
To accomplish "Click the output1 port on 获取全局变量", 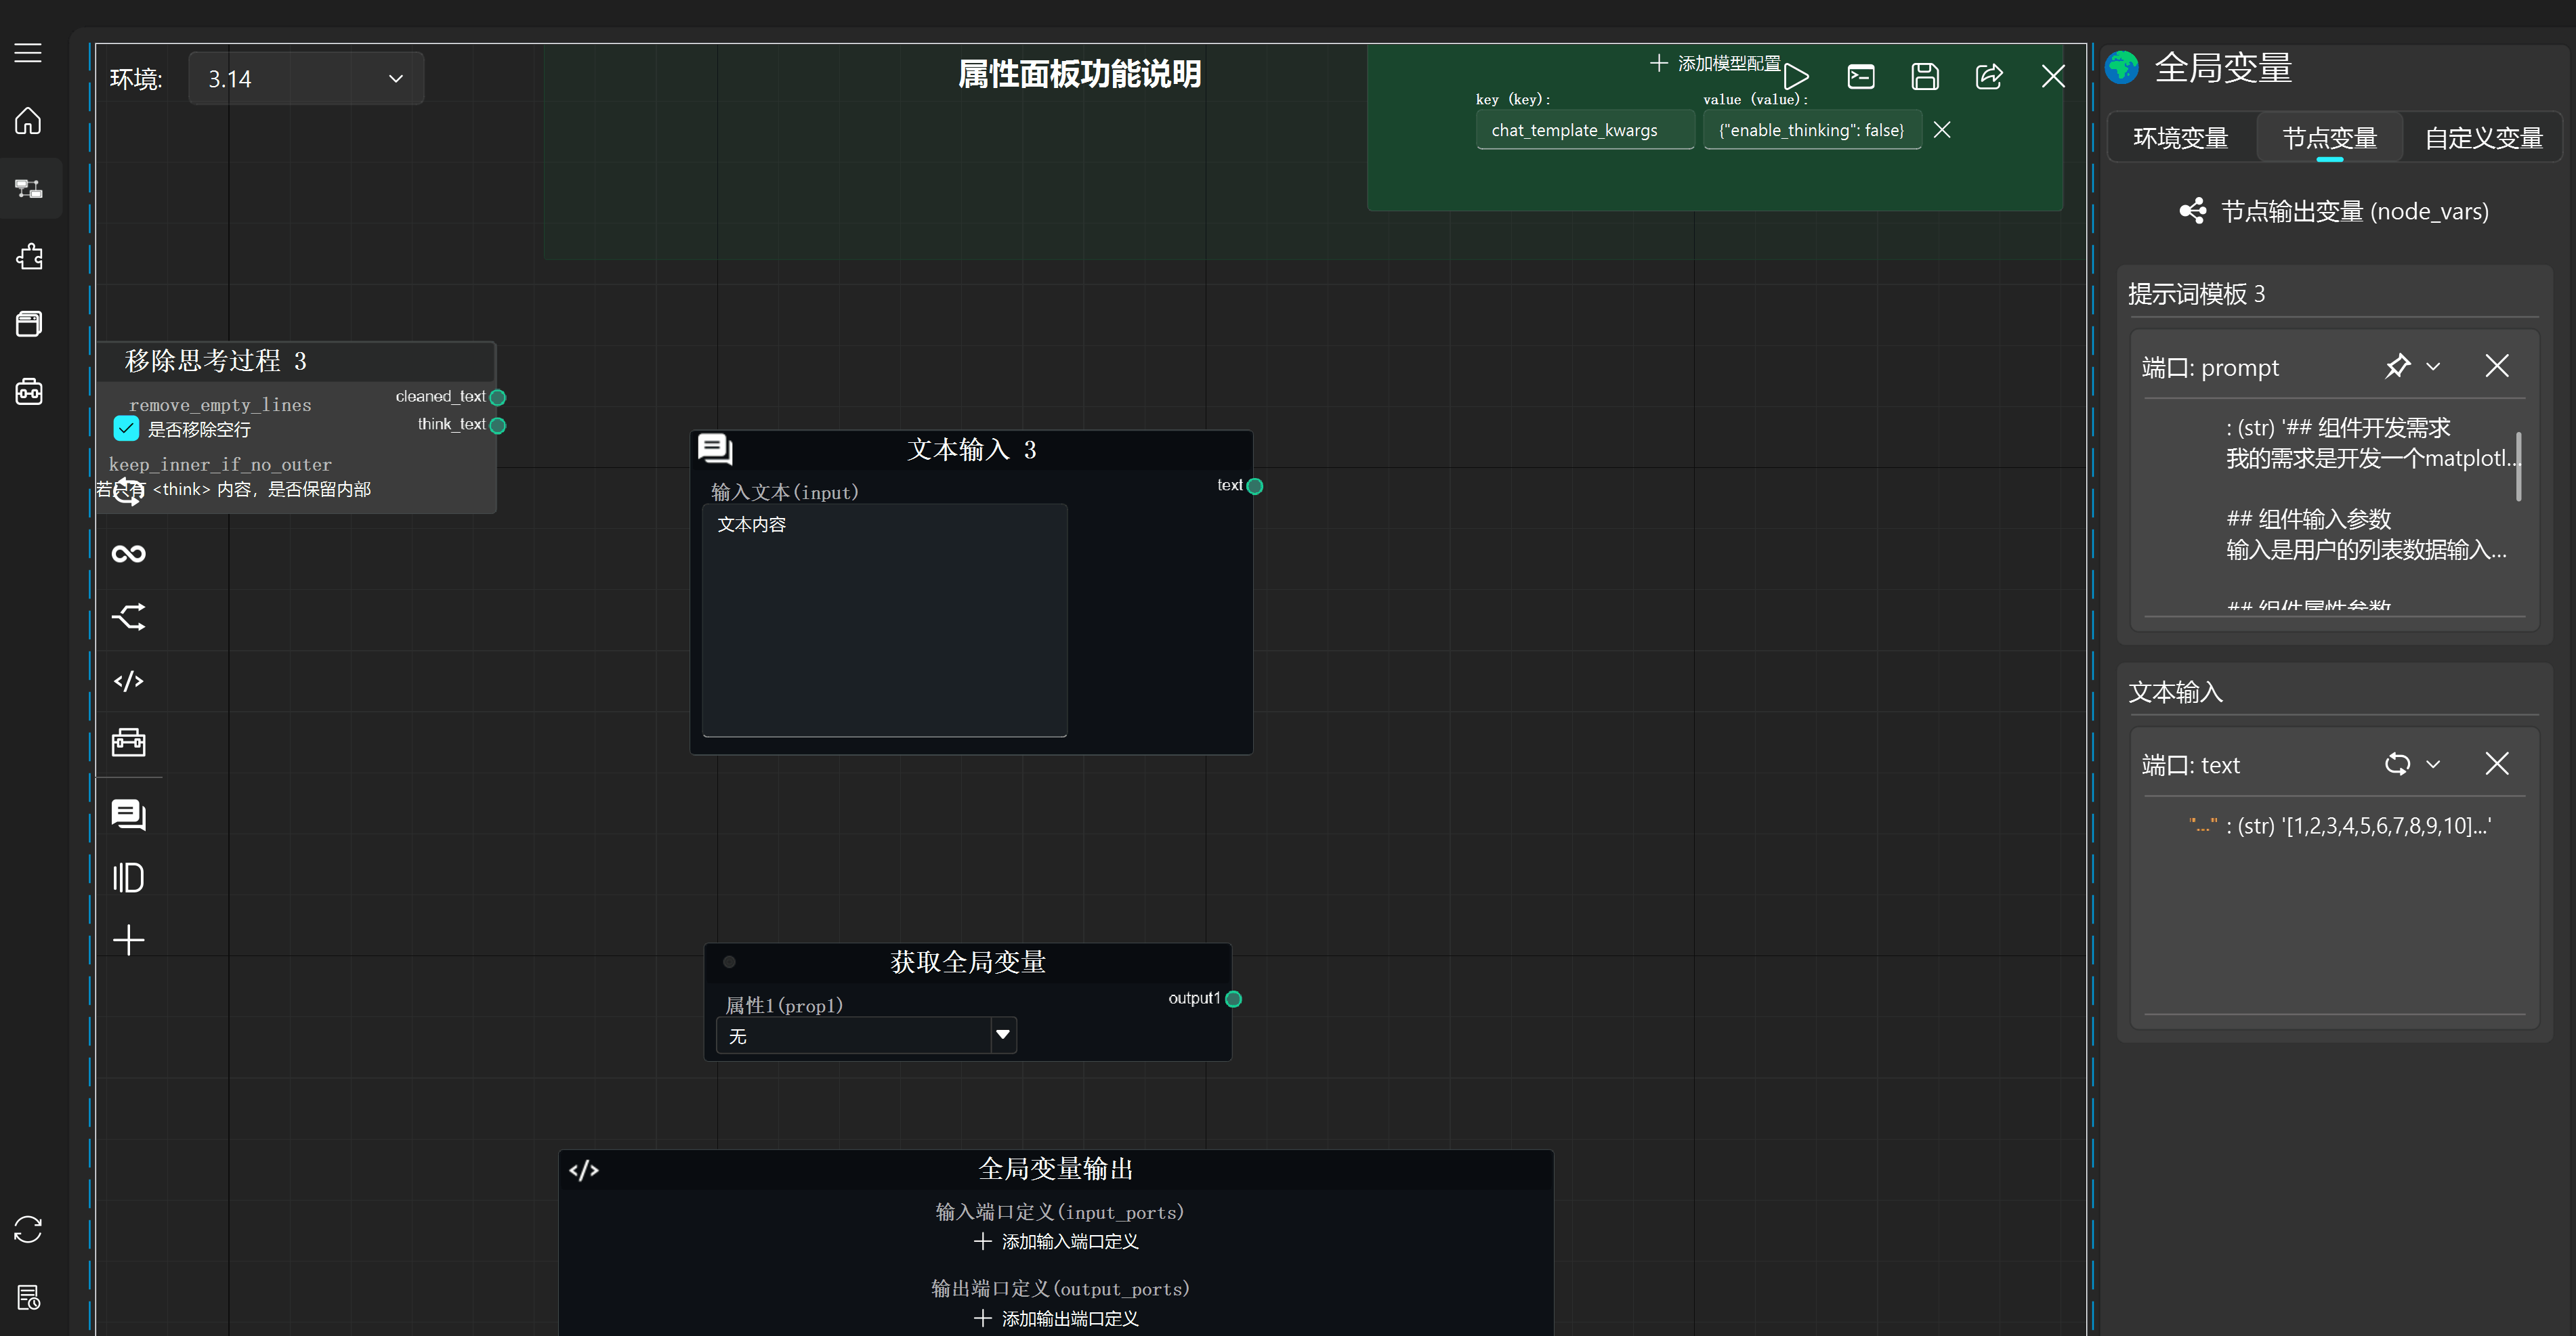I will pyautogui.click(x=1234, y=999).
